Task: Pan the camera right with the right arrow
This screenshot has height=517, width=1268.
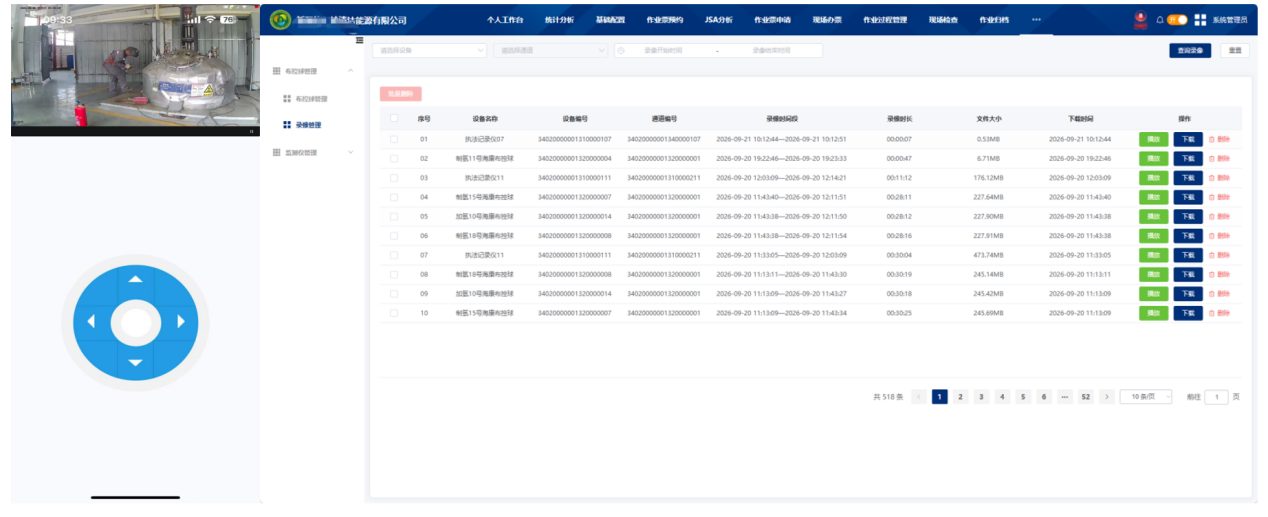Action: pos(180,321)
